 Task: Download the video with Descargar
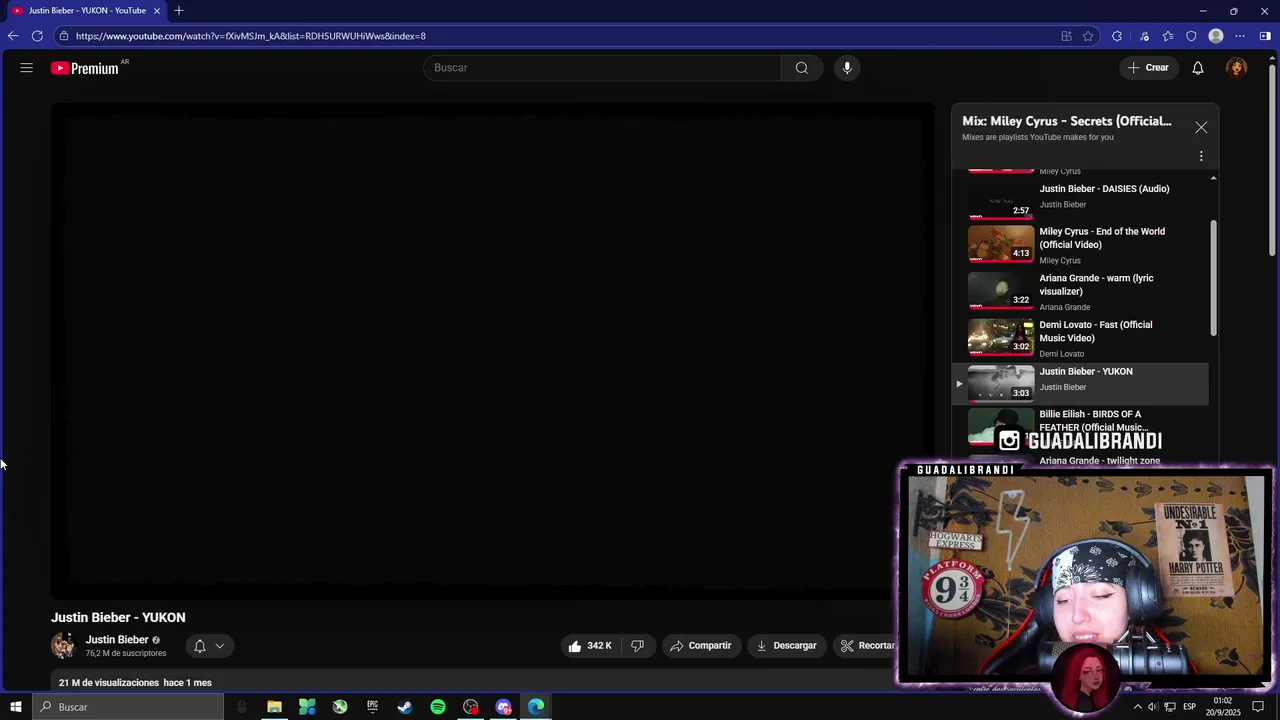786,646
